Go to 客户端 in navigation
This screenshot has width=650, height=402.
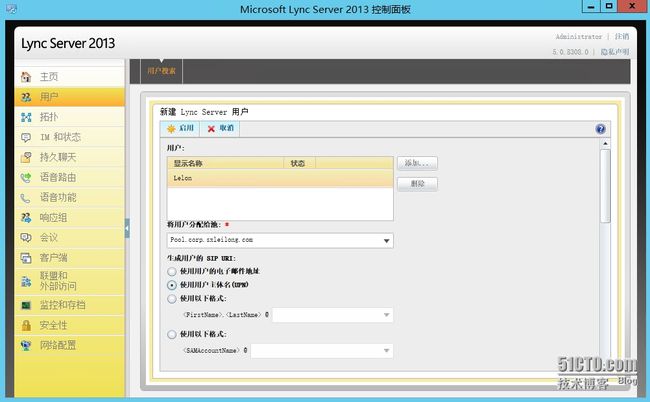click(x=53, y=258)
